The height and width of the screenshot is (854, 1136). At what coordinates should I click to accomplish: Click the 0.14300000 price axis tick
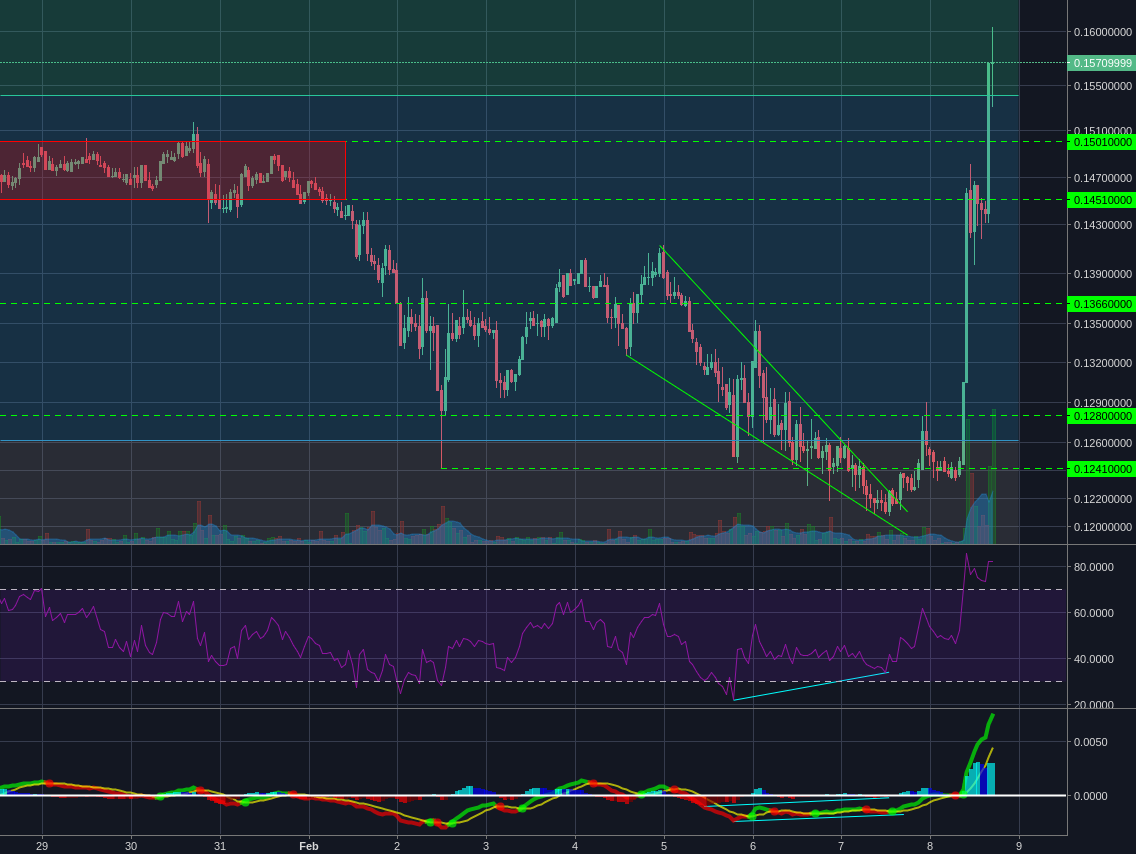coord(1103,225)
